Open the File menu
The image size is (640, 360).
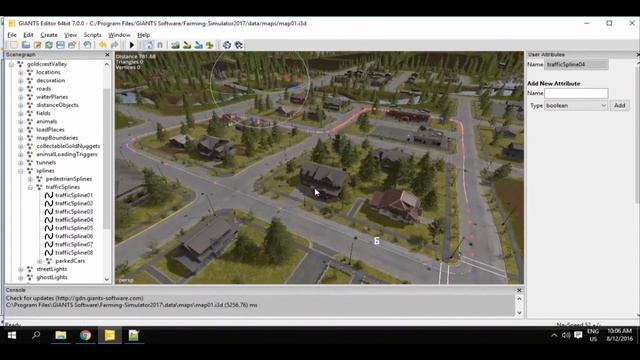12,35
